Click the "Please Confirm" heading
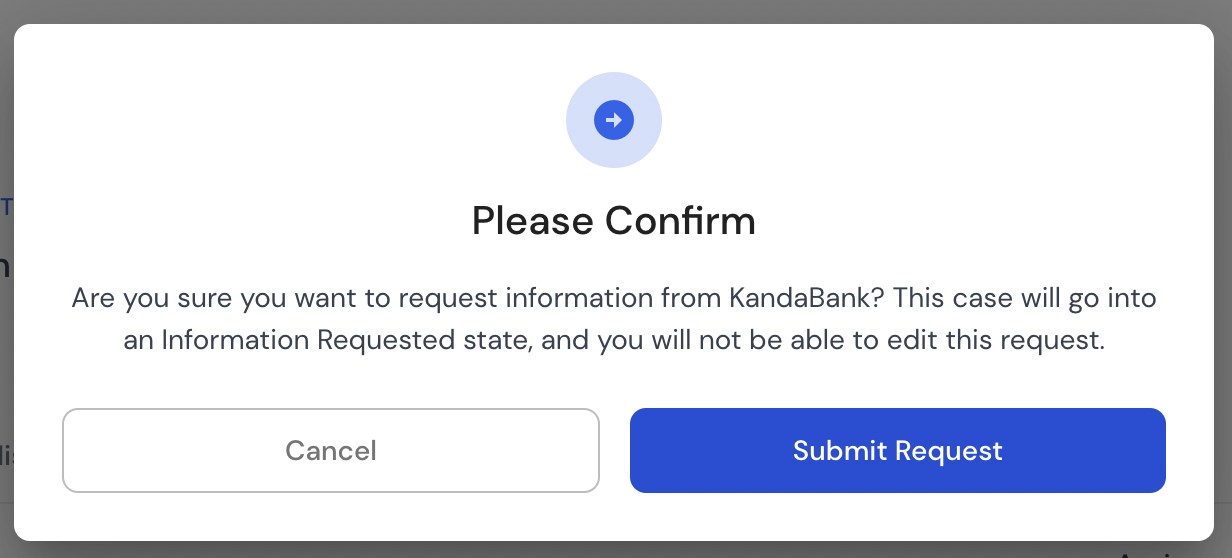 click(614, 221)
